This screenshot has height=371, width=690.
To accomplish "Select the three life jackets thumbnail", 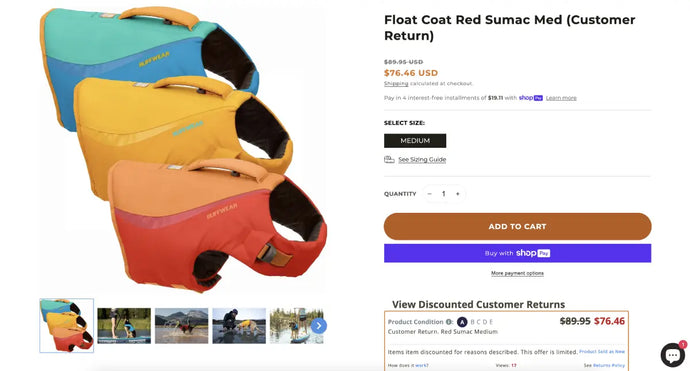I will coord(66,326).
